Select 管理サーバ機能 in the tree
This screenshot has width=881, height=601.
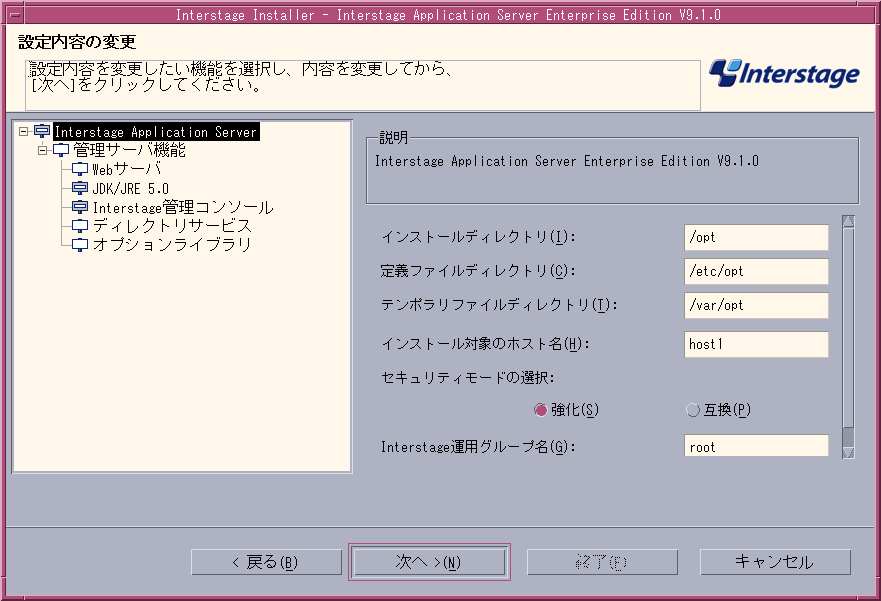tap(129, 150)
